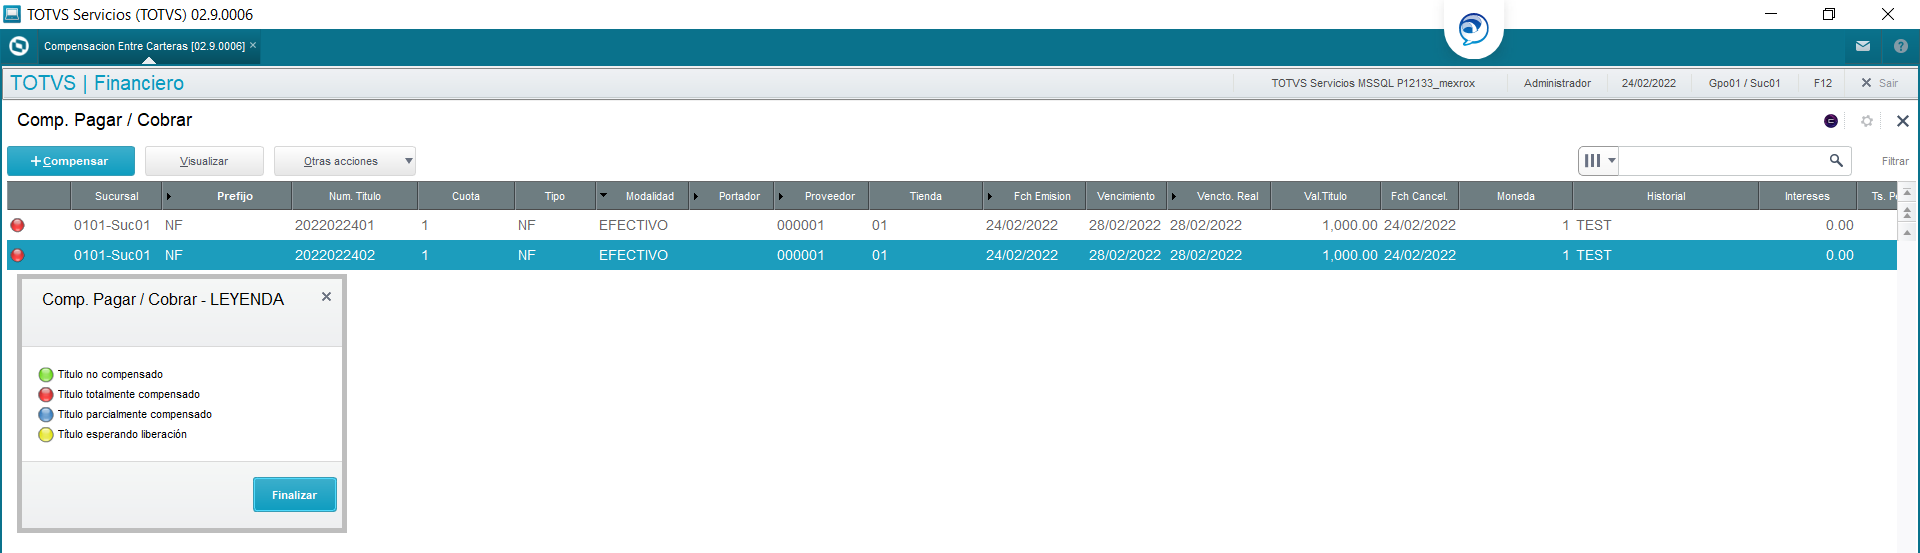The image size is (1920, 553).
Task: Click the Vencimiento column header
Action: click(x=1126, y=196)
